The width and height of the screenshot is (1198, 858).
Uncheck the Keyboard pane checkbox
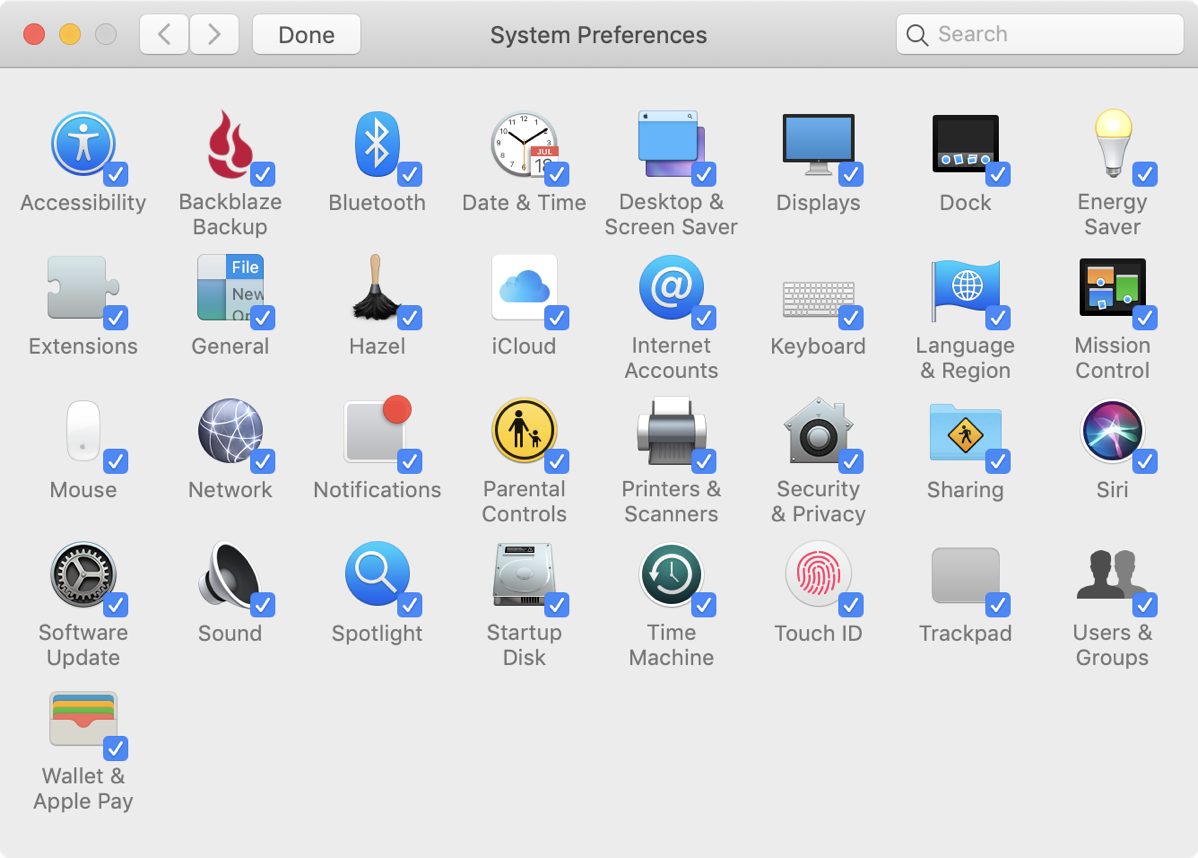(x=850, y=318)
